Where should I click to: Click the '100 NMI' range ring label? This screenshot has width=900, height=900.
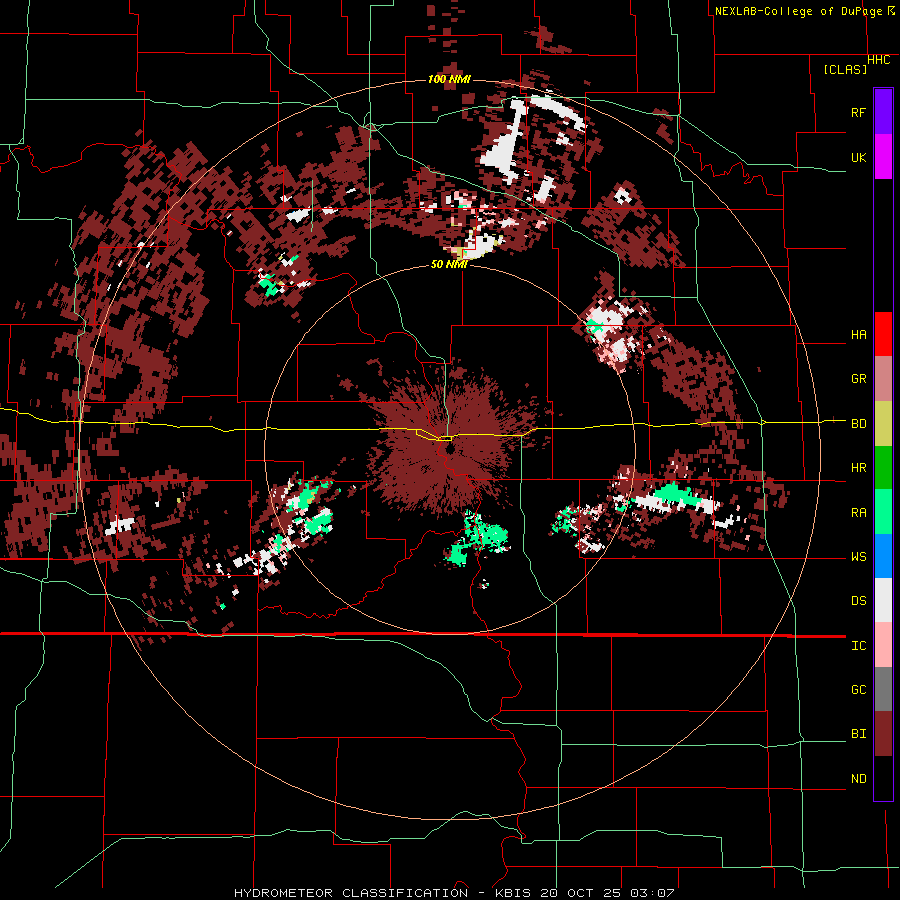coord(449,79)
